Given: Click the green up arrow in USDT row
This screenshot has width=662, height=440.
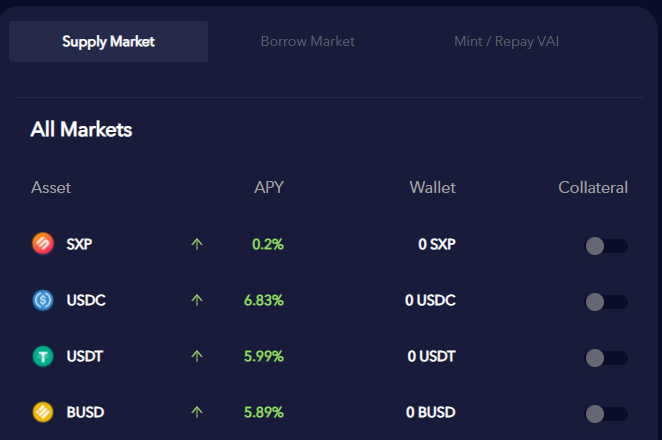Looking at the screenshot, I should pos(197,356).
